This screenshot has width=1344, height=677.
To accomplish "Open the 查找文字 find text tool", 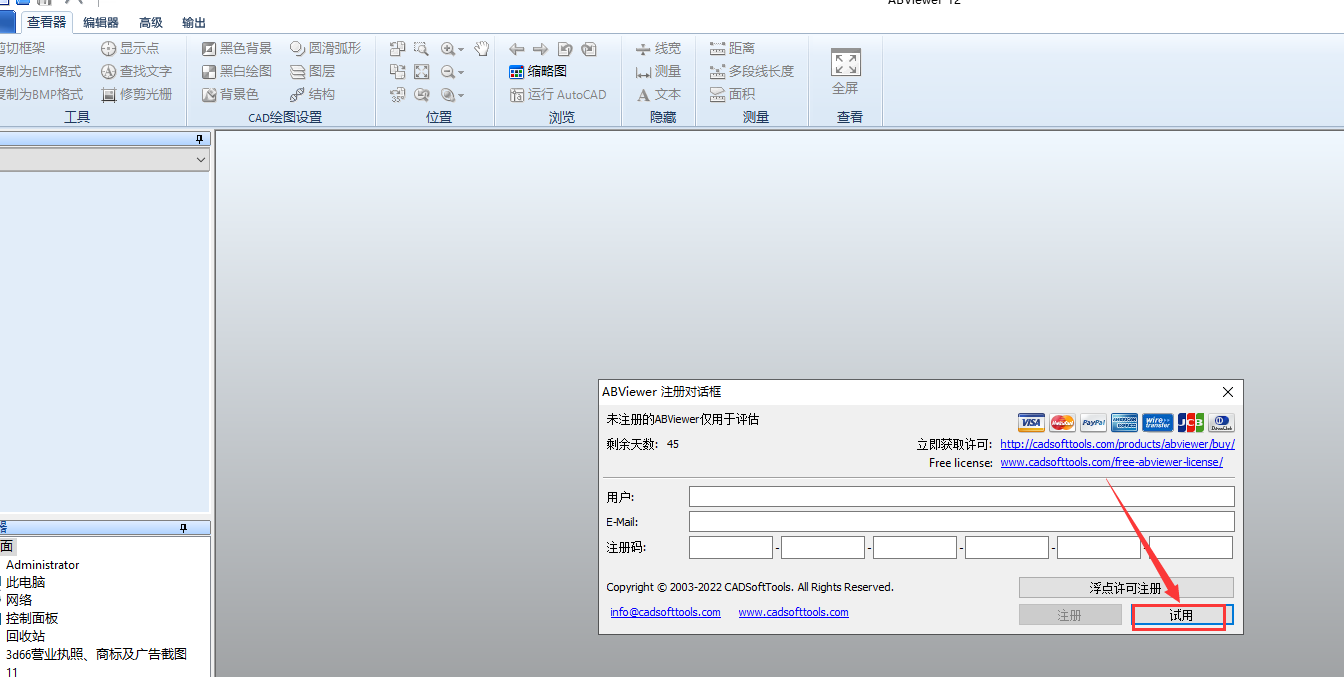I will click(x=137, y=71).
